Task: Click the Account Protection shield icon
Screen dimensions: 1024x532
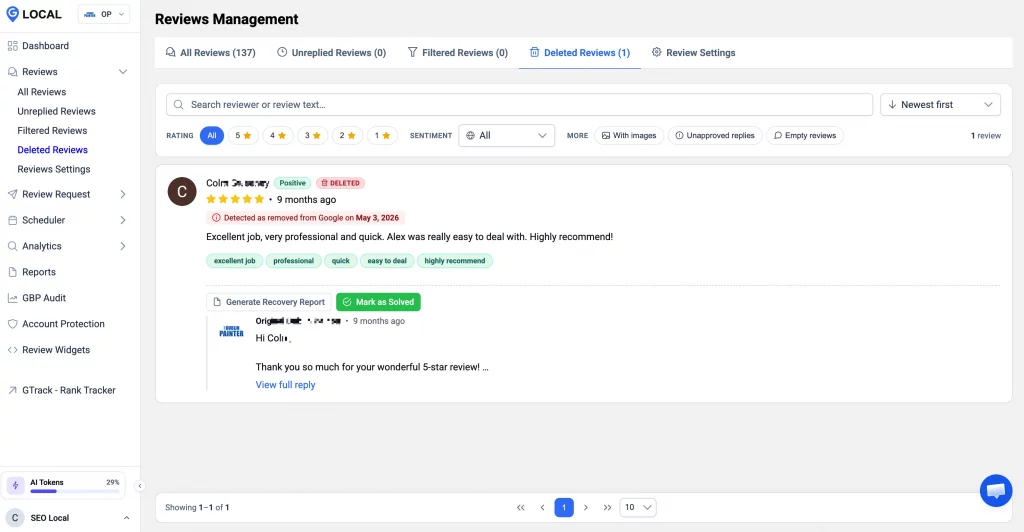Action: pyautogui.click(x=12, y=324)
